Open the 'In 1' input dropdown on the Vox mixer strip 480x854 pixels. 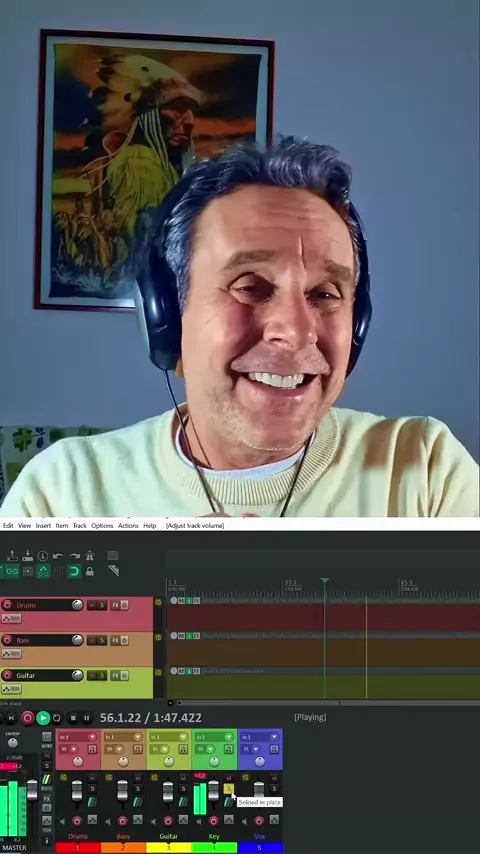[x=260, y=737]
